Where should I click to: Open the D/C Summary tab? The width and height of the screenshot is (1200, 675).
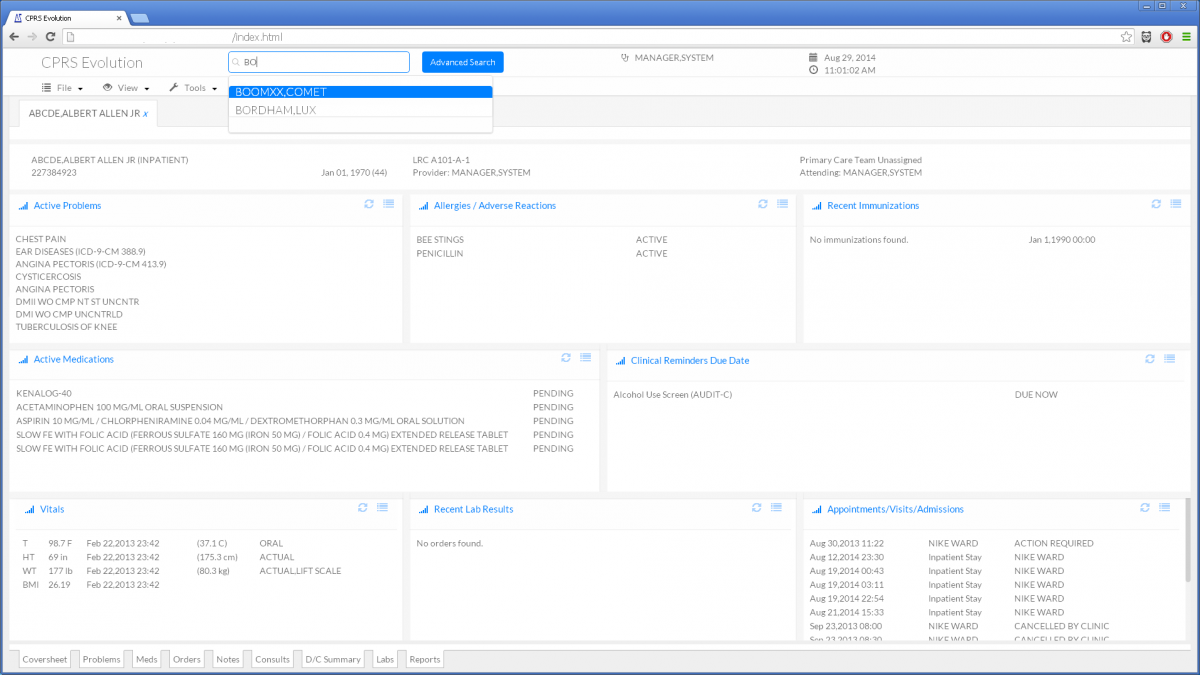[x=332, y=659]
